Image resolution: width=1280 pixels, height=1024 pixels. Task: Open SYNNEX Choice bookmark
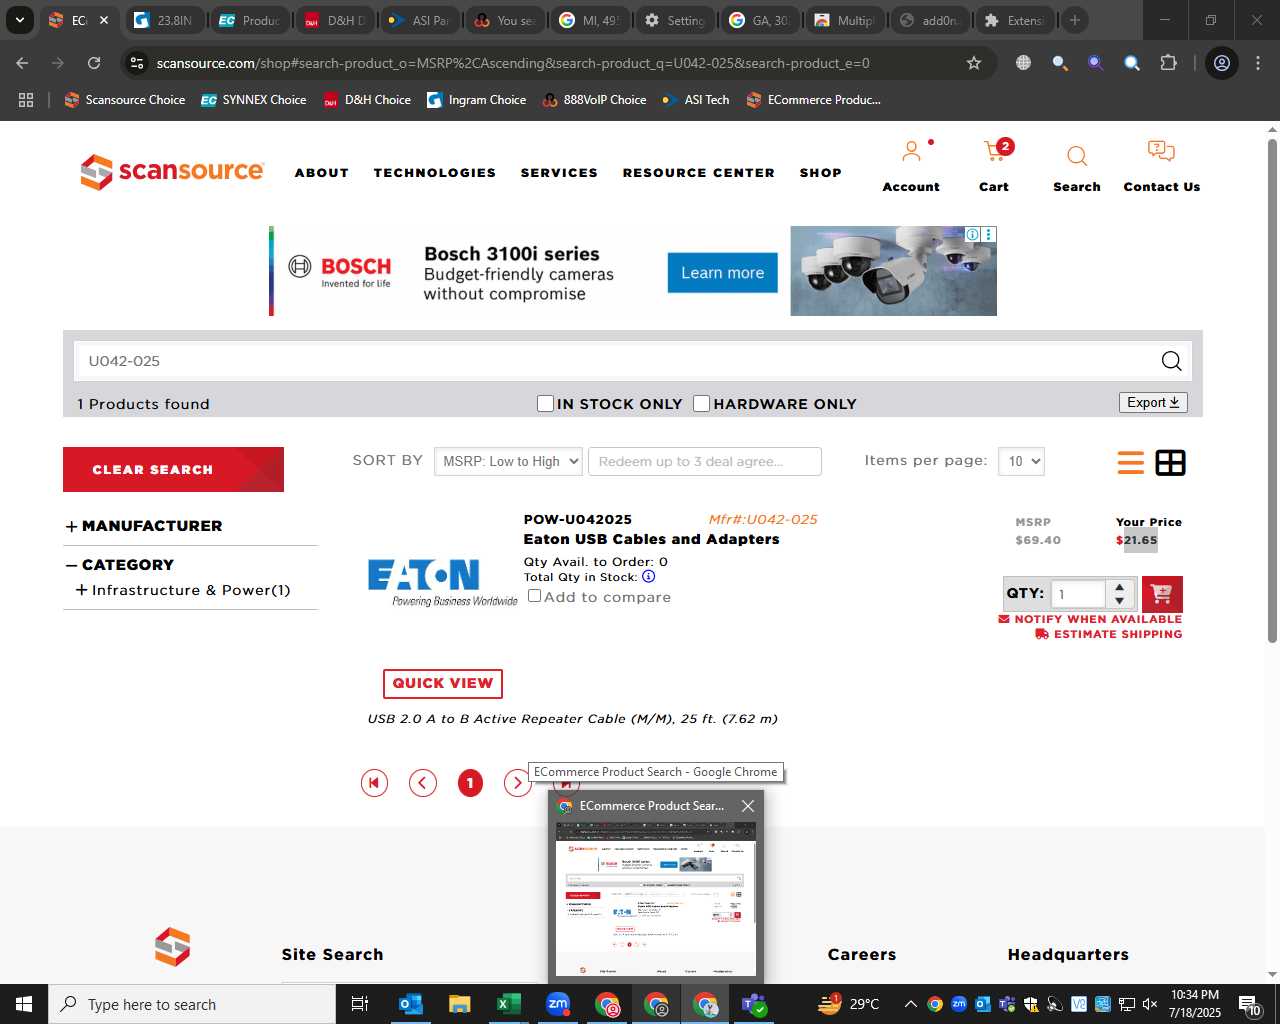click(x=254, y=100)
